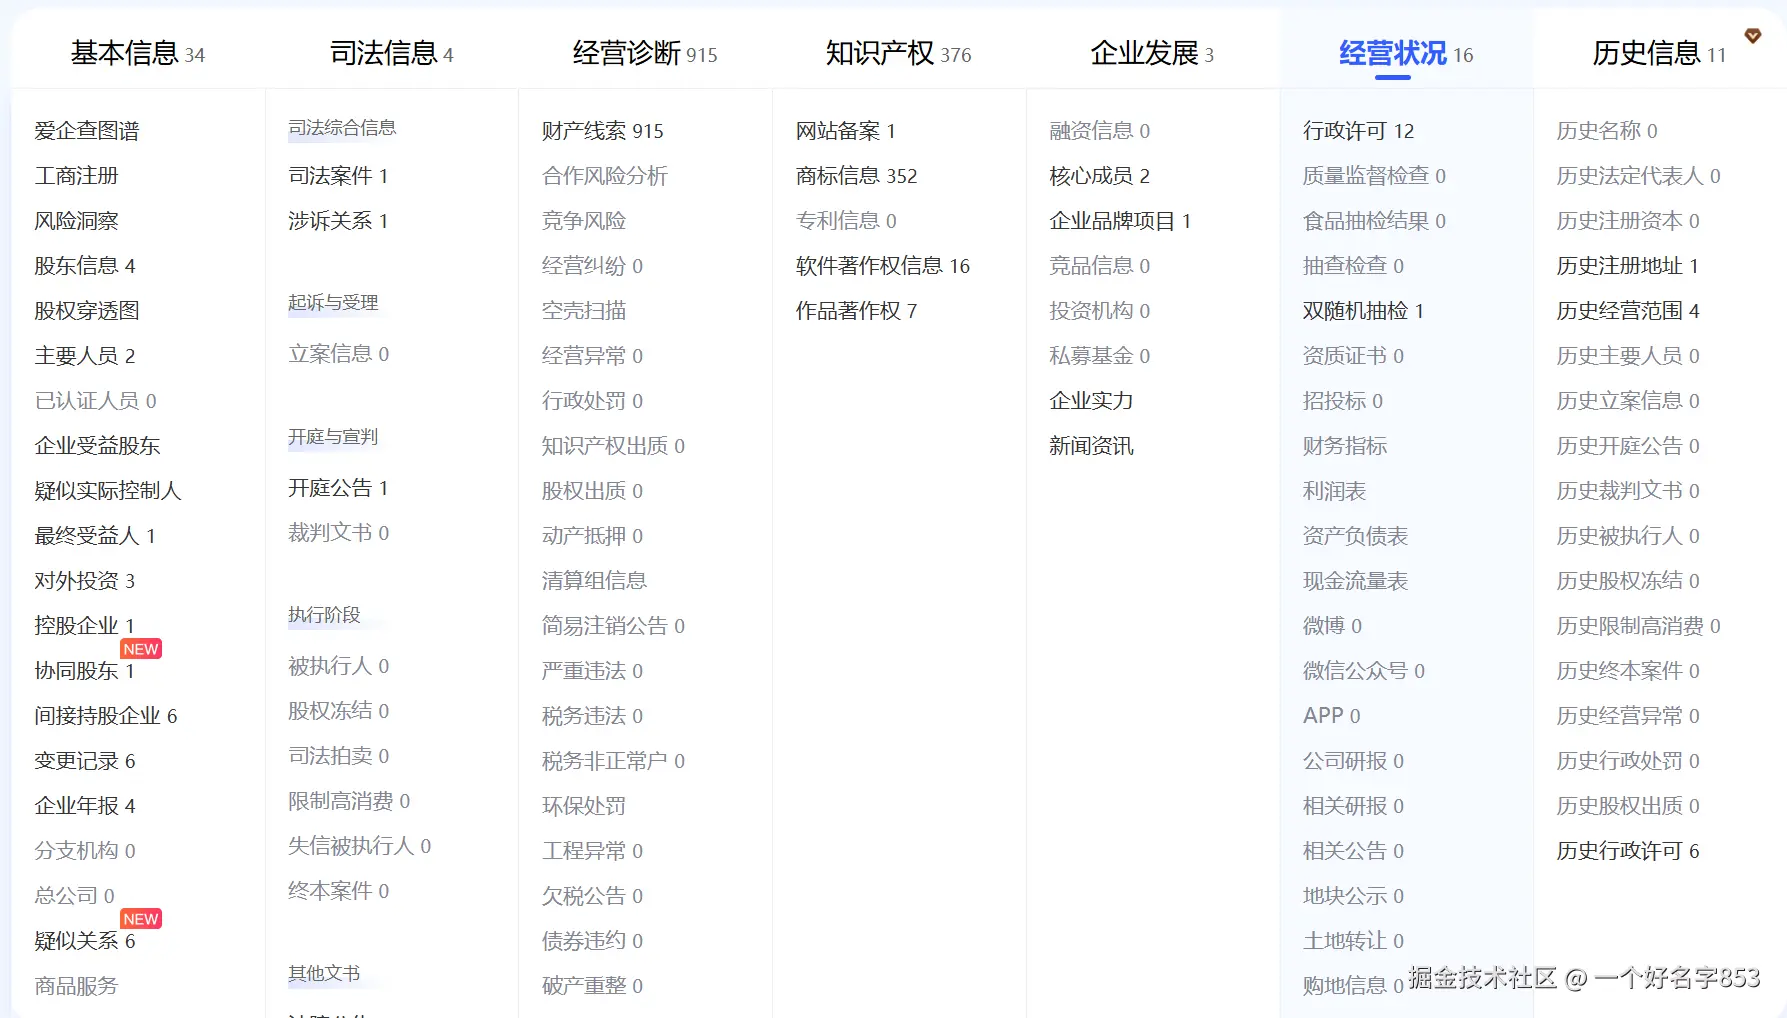Viewport: 1787px width, 1018px height.
Task: Open 爱企查图谱 link
Action: click(87, 131)
